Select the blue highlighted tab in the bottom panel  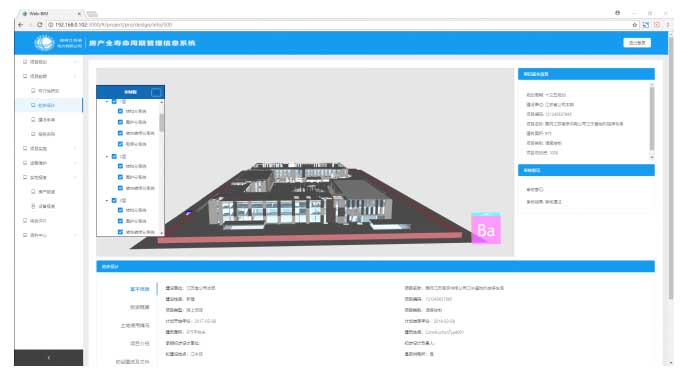pyautogui.click(x=140, y=289)
